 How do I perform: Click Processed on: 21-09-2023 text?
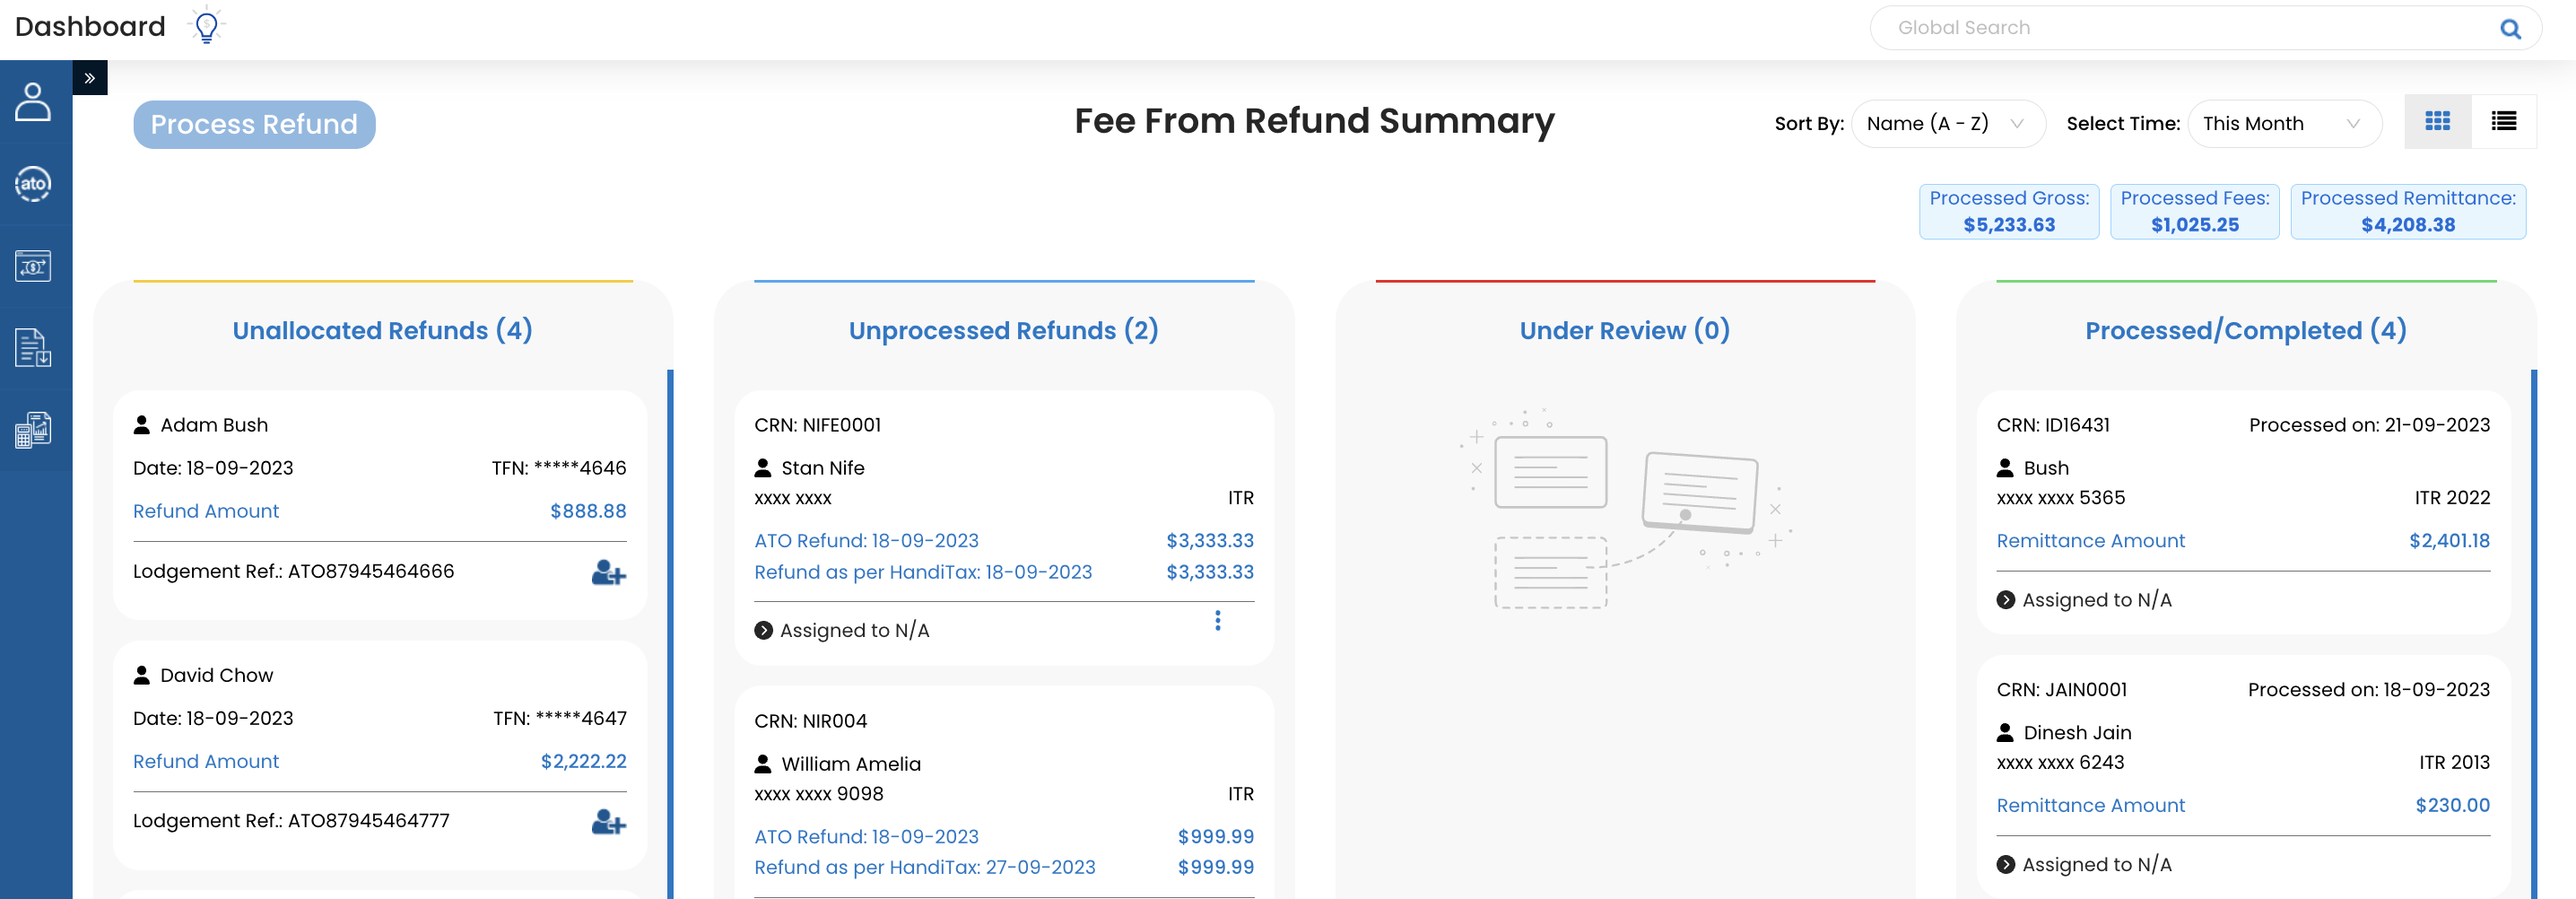point(2370,425)
